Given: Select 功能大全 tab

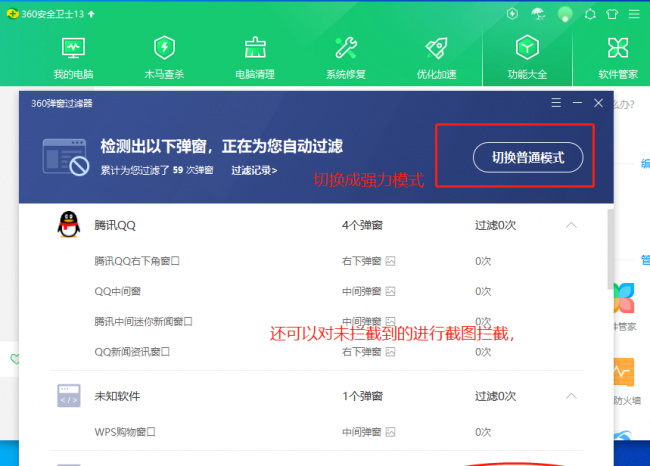Looking at the screenshot, I should pos(527,58).
